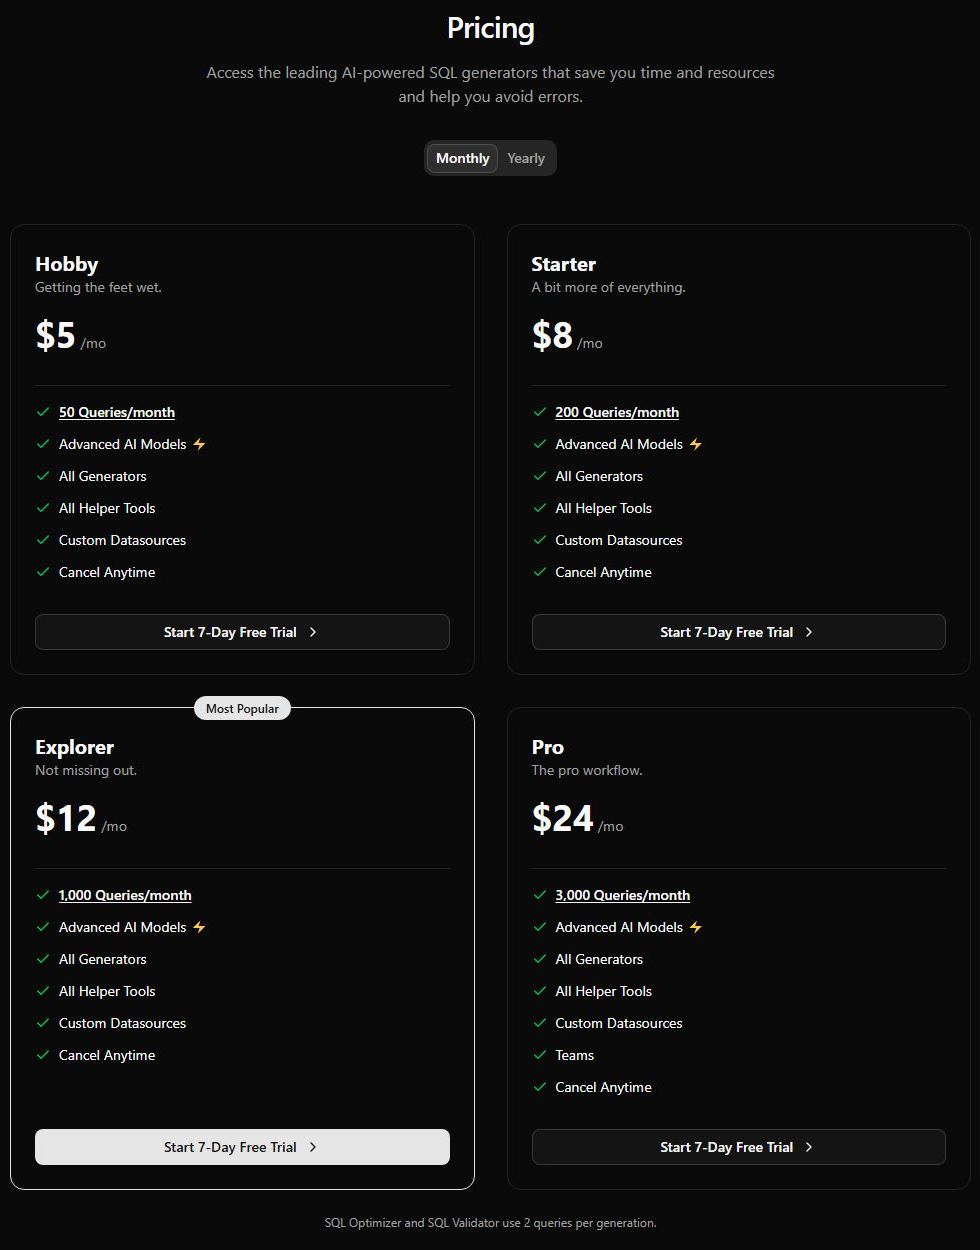Switch billing to Yearly
Image resolution: width=980 pixels, height=1250 pixels.
pyautogui.click(x=526, y=158)
